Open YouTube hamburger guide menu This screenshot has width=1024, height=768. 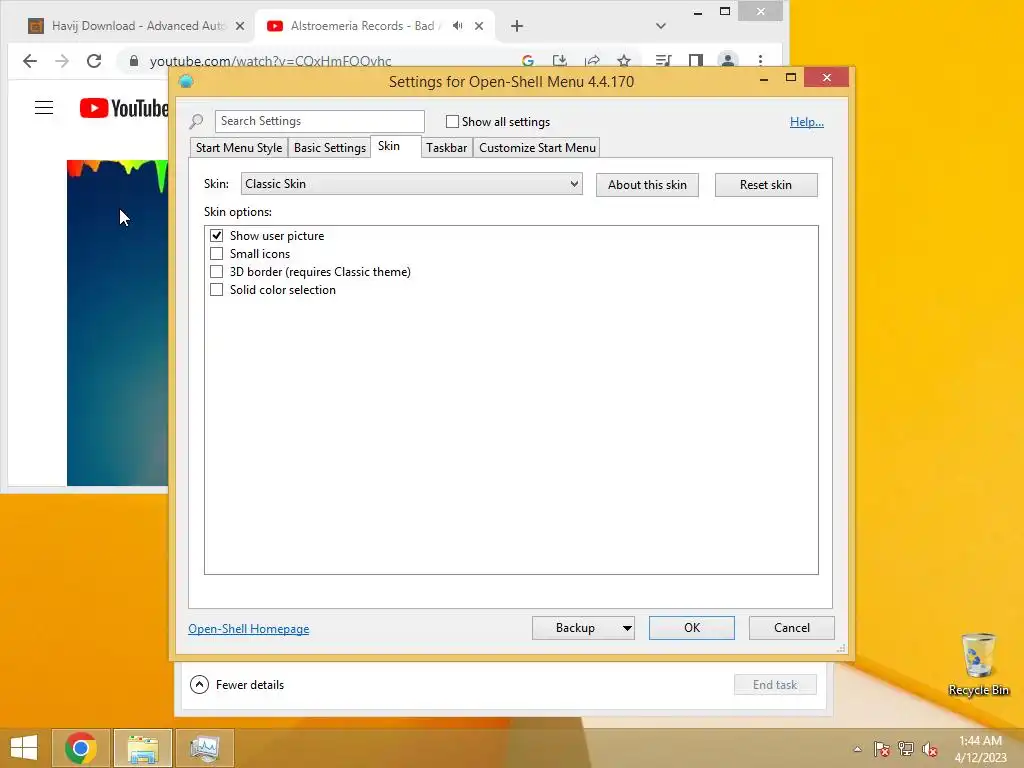tap(44, 108)
